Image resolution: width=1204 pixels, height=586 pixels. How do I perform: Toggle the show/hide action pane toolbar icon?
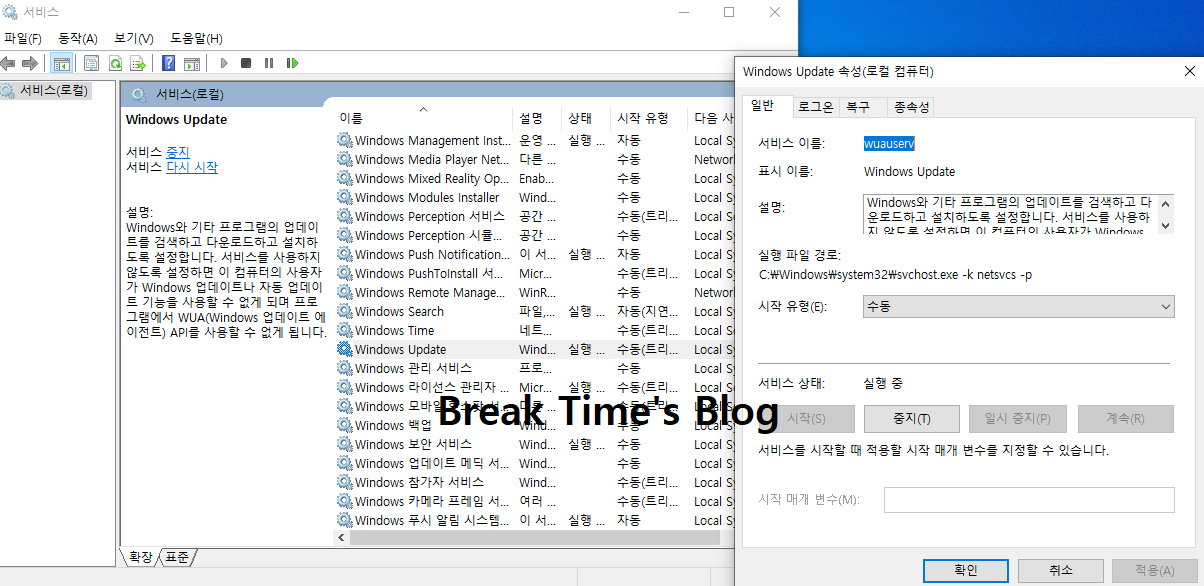[191, 63]
